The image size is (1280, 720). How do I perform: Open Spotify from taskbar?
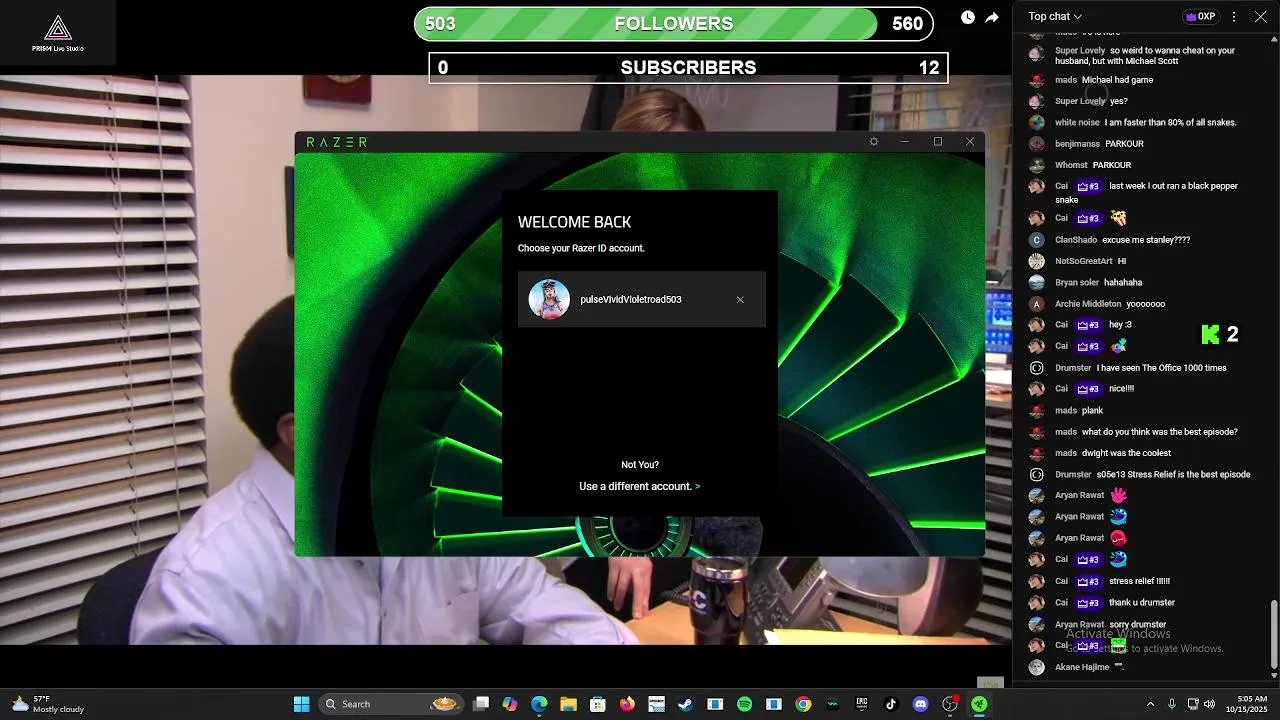click(744, 704)
